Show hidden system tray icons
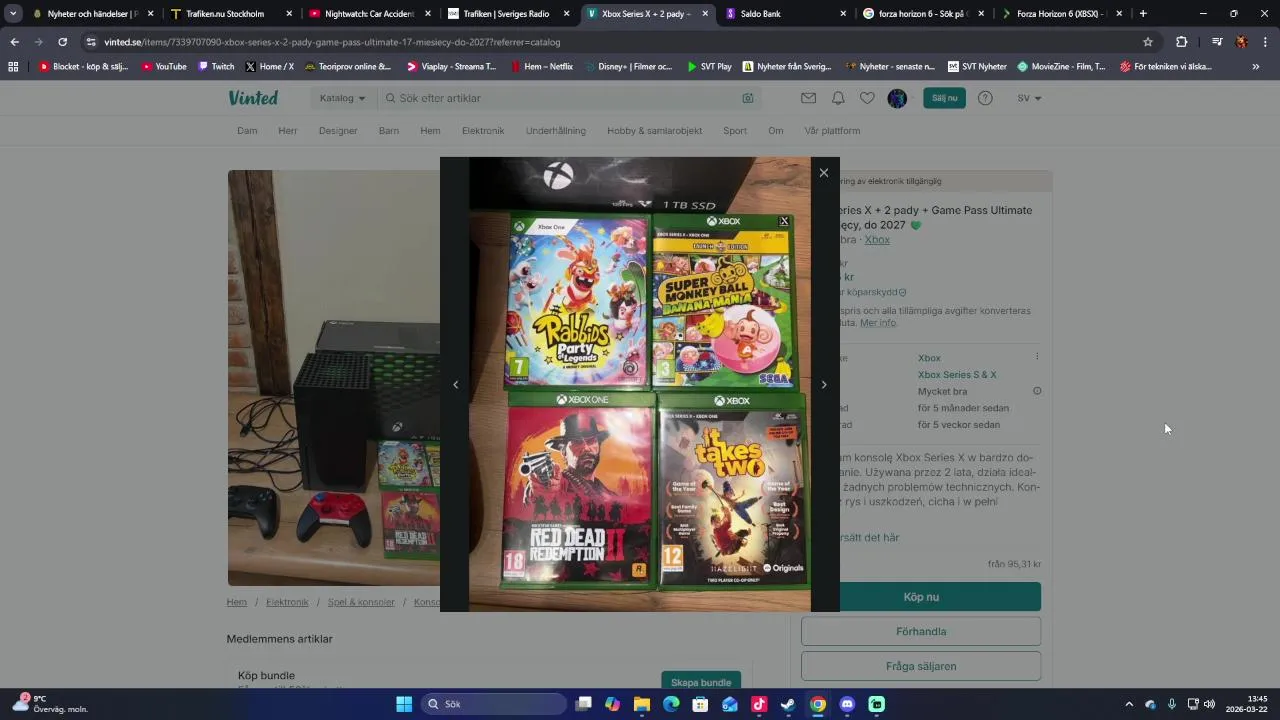Image resolution: width=1280 pixels, height=720 pixels. [x=1129, y=704]
